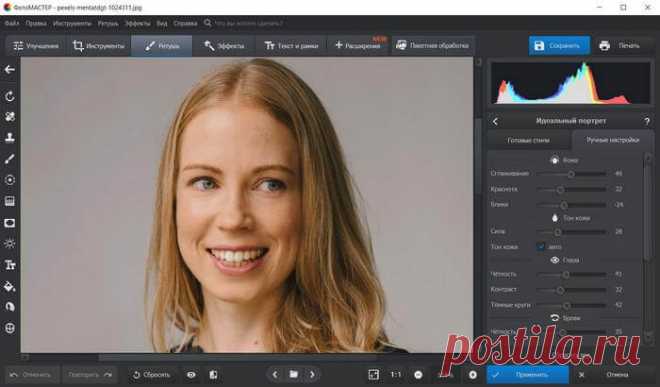Viewport: 660px width, 387px height.
Task: Click the Повторить redo button
Action: tap(89, 374)
